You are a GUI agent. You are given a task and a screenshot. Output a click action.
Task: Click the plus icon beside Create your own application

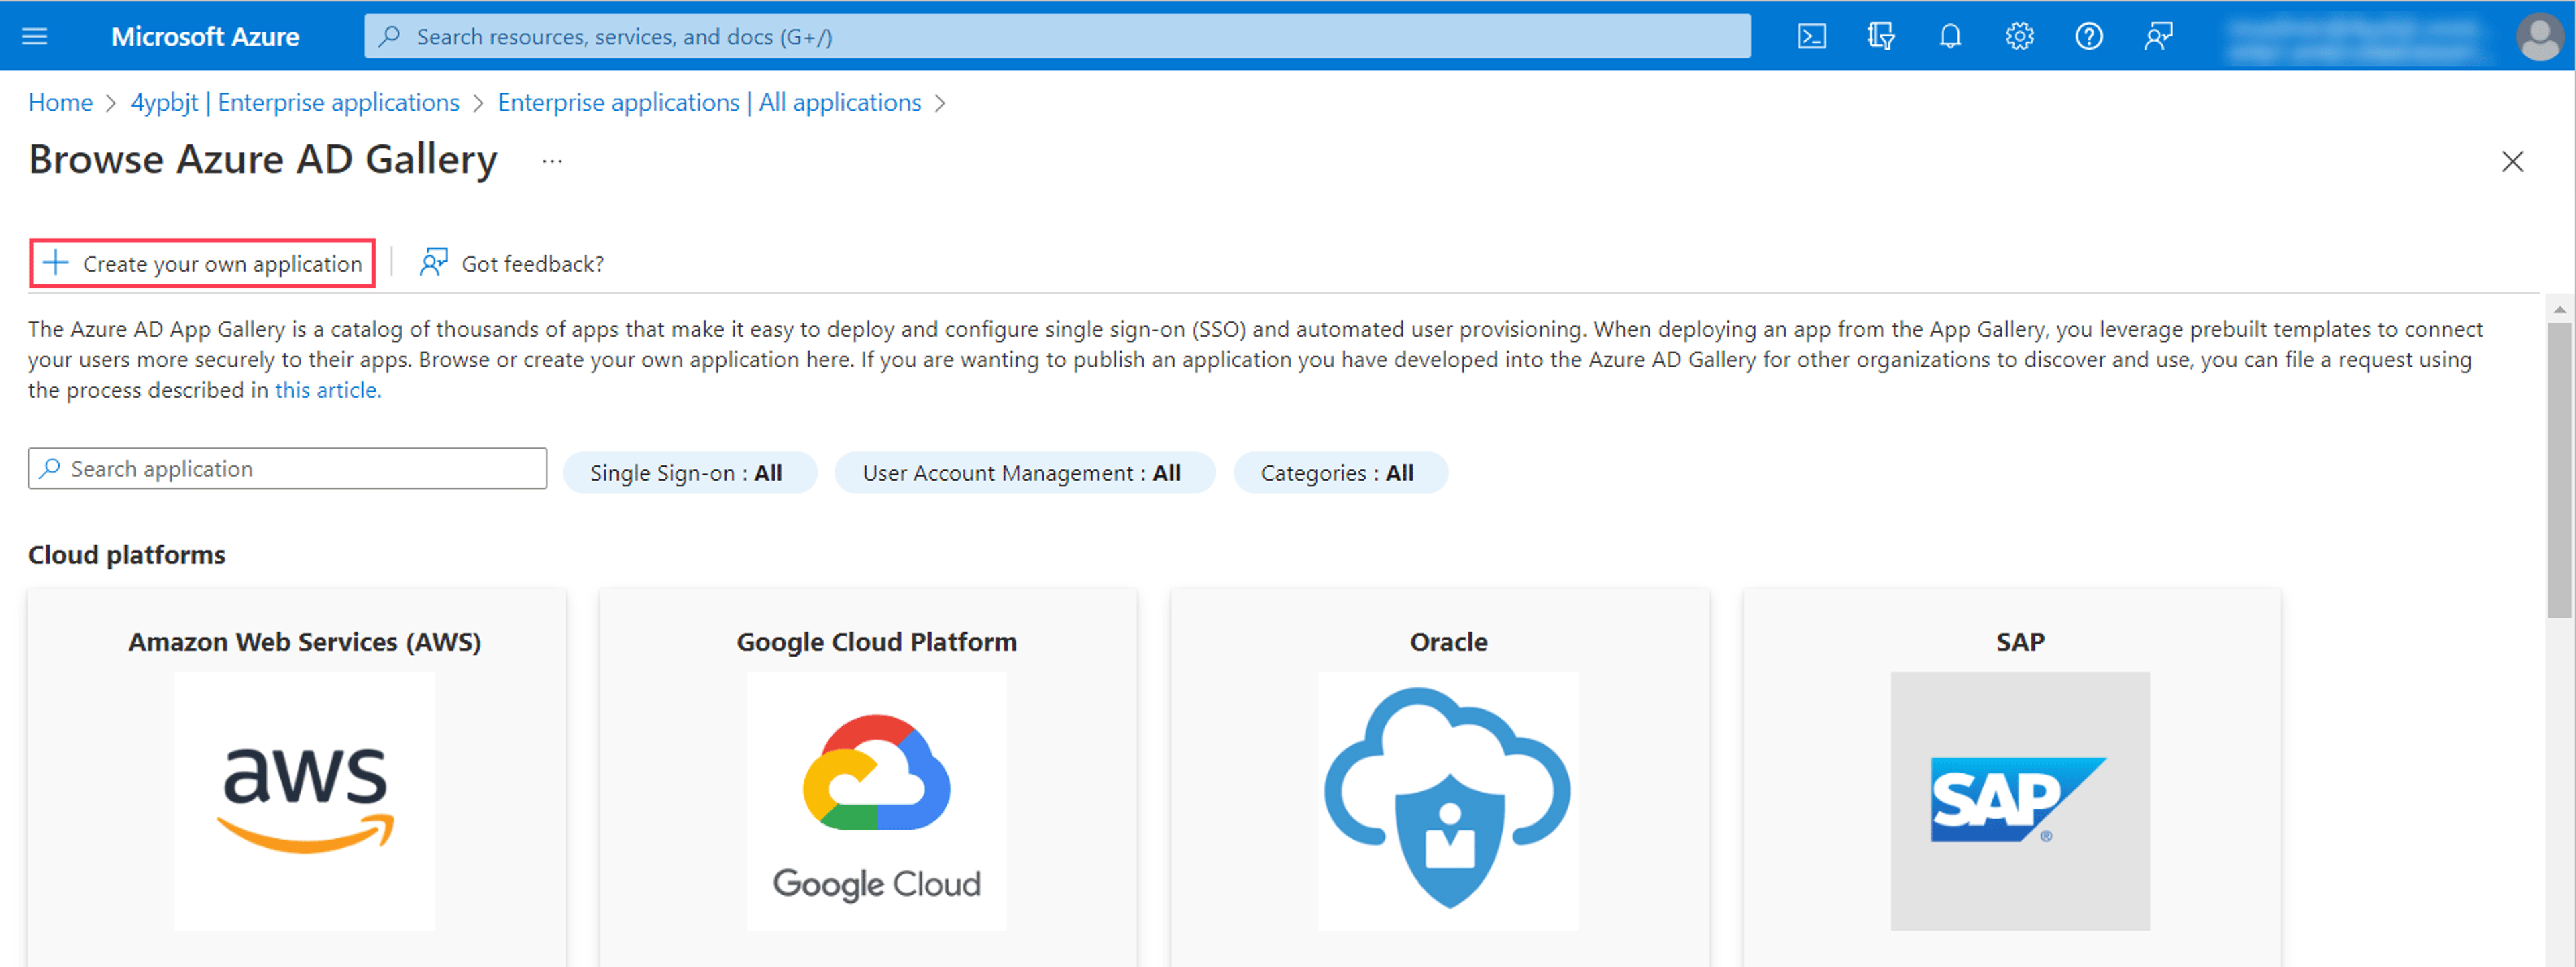click(56, 263)
